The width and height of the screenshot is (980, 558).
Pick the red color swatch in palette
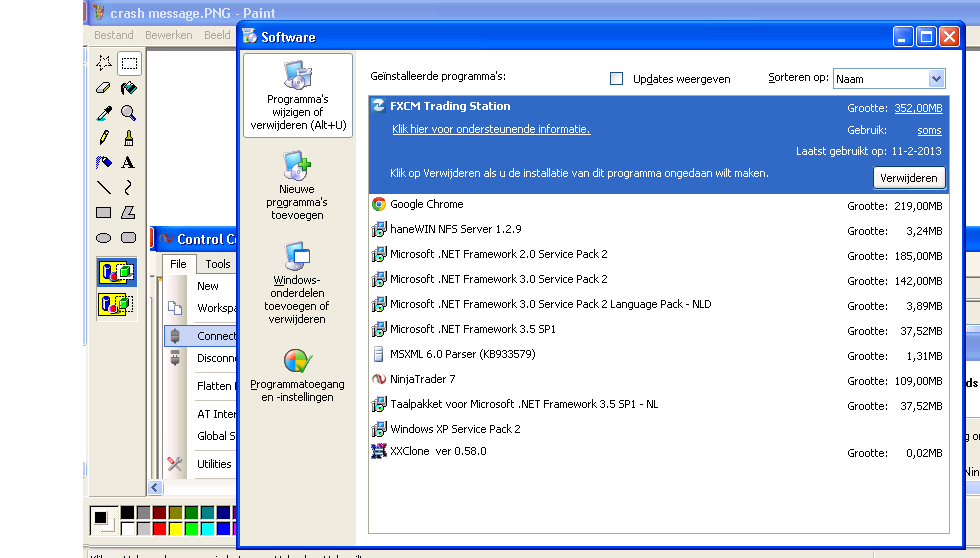(x=160, y=529)
